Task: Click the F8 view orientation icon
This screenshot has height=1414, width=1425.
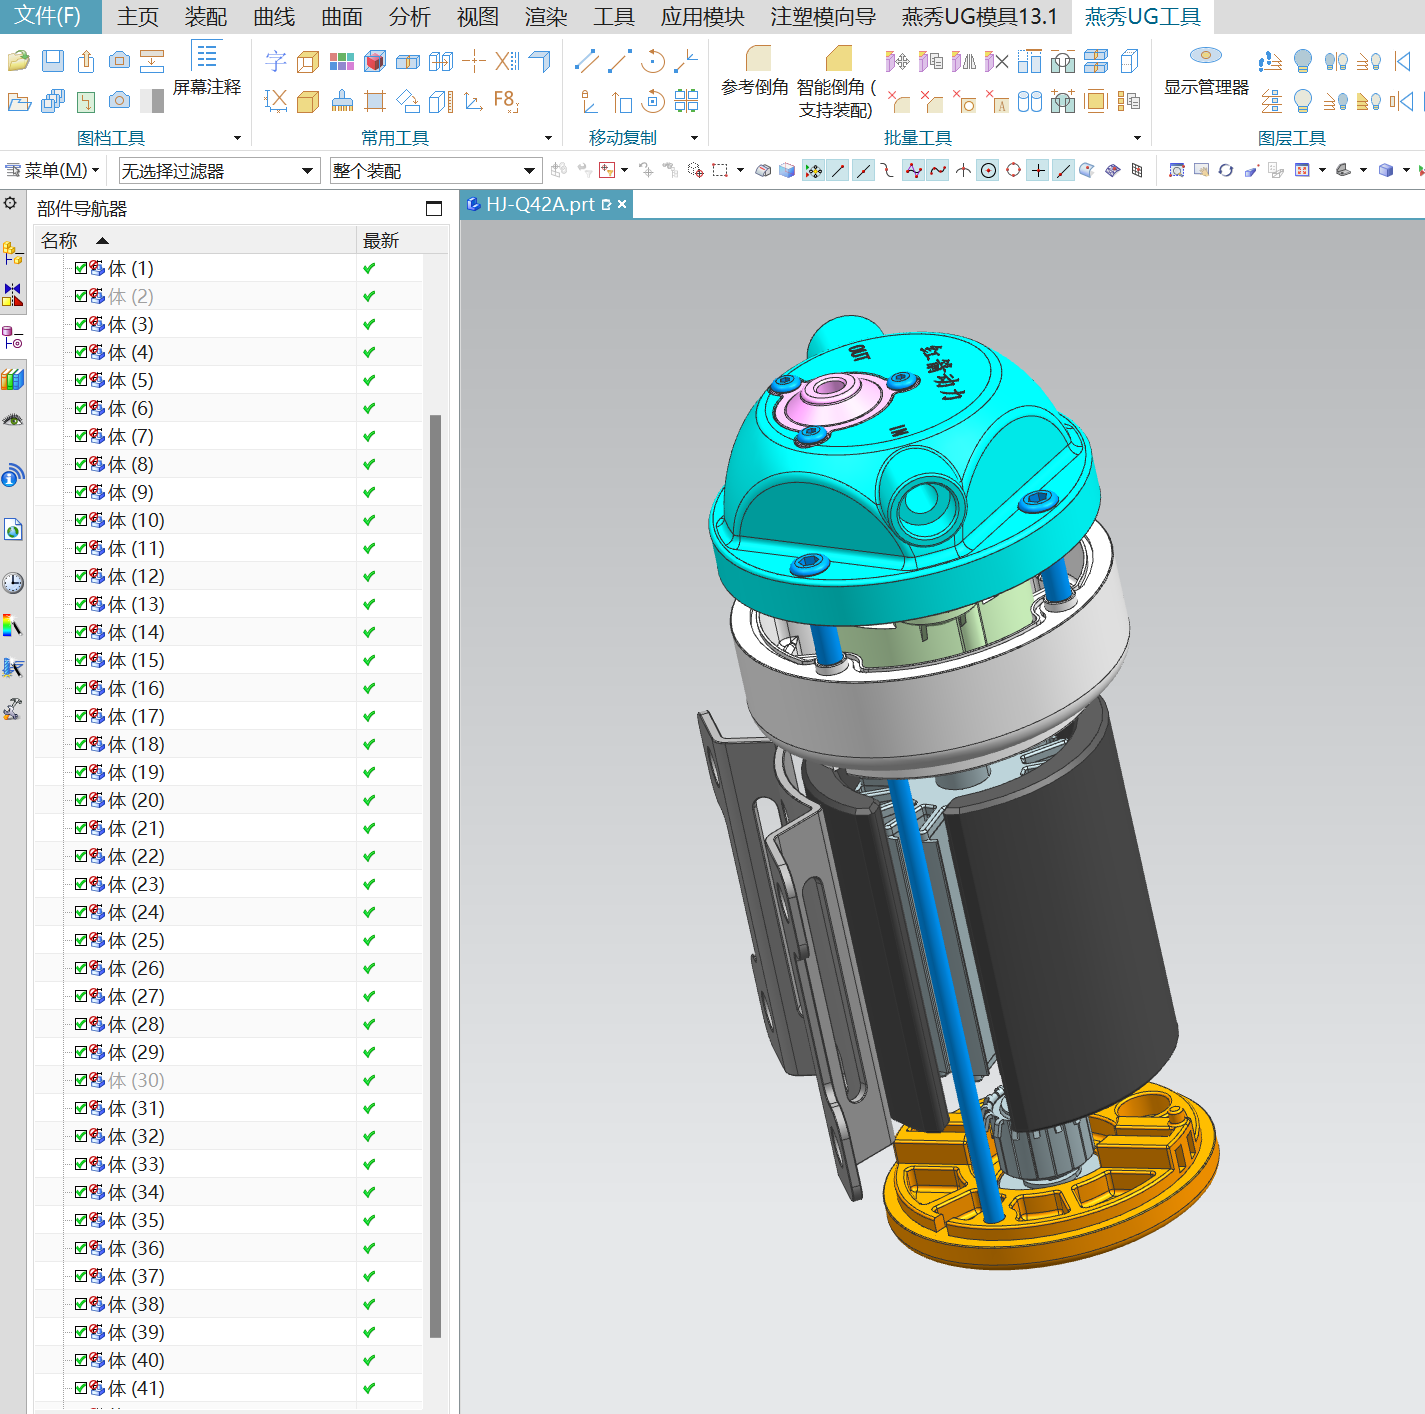Action: pos(506,100)
